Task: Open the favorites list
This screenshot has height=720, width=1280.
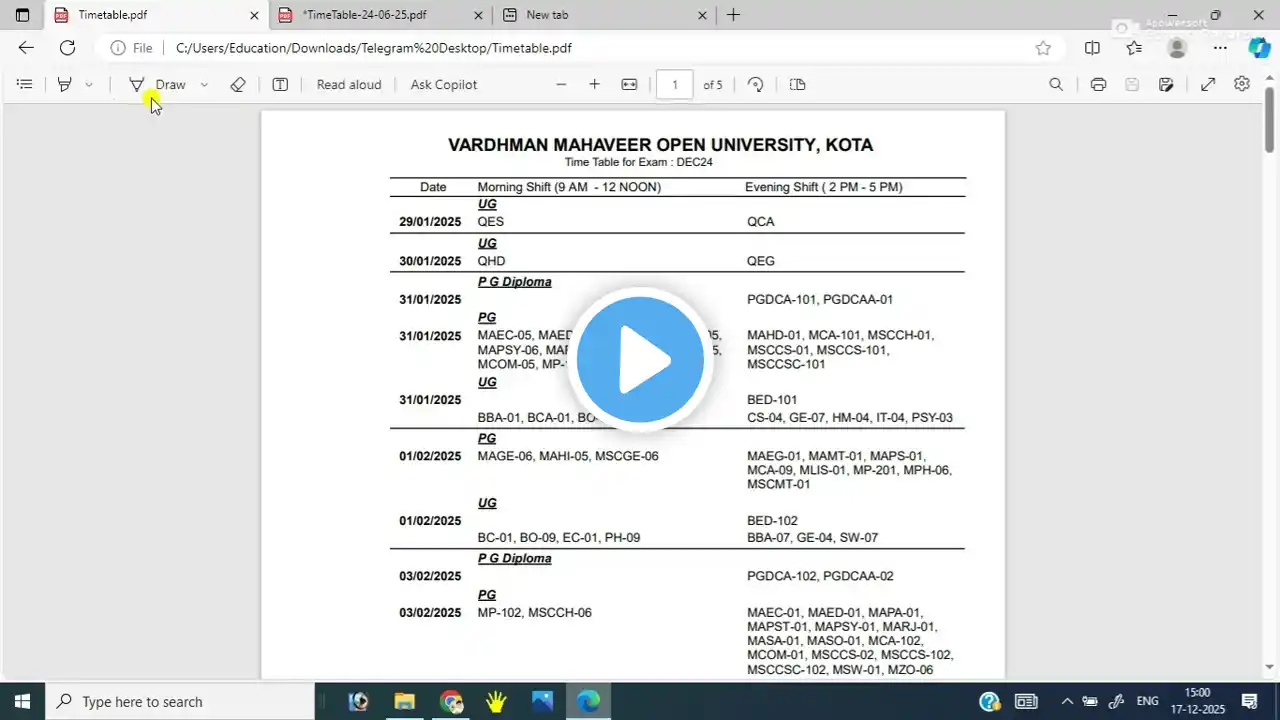Action: (x=1134, y=48)
